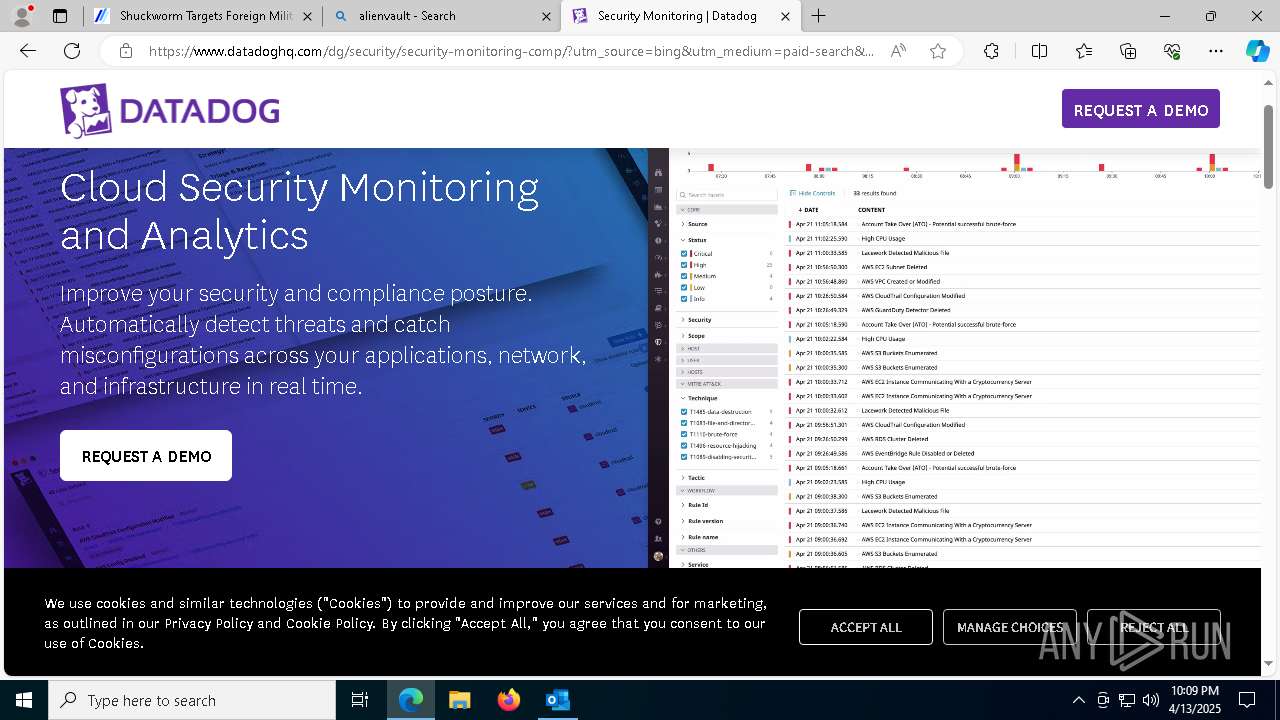1280x720 pixels.
Task: Open Edge Settings and more menu
Action: point(1216,51)
